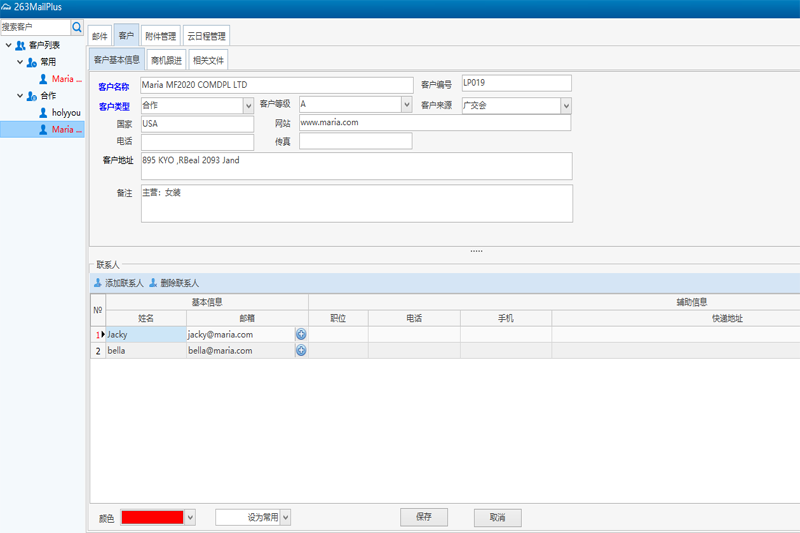
Task: Select Maria customer under 常用 group
Action: tap(66, 79)
